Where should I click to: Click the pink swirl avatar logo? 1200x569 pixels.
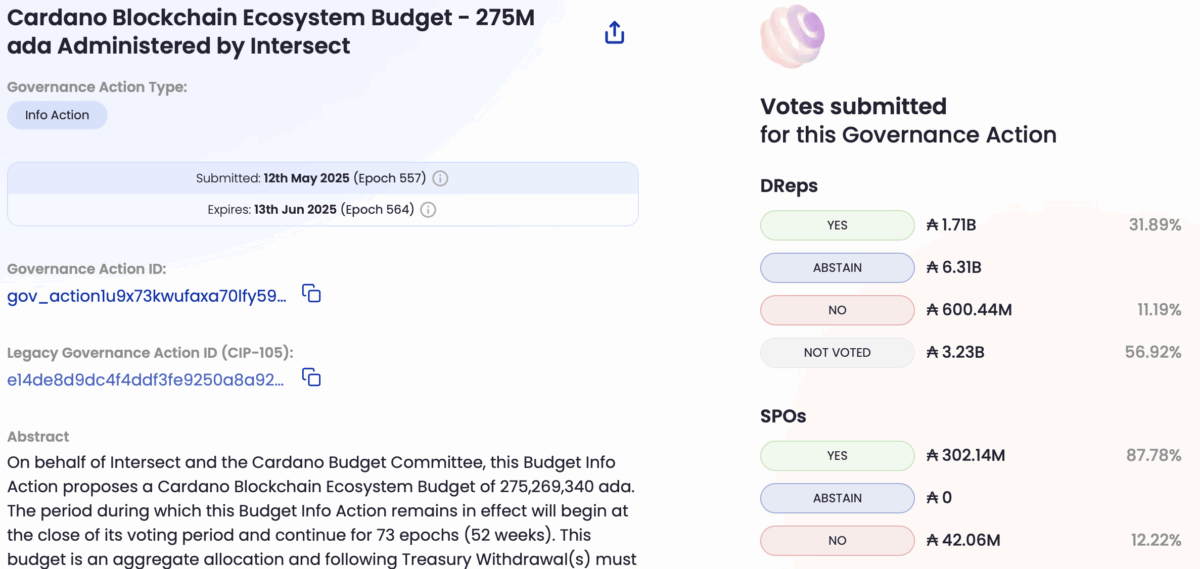(x=792, y=36)
